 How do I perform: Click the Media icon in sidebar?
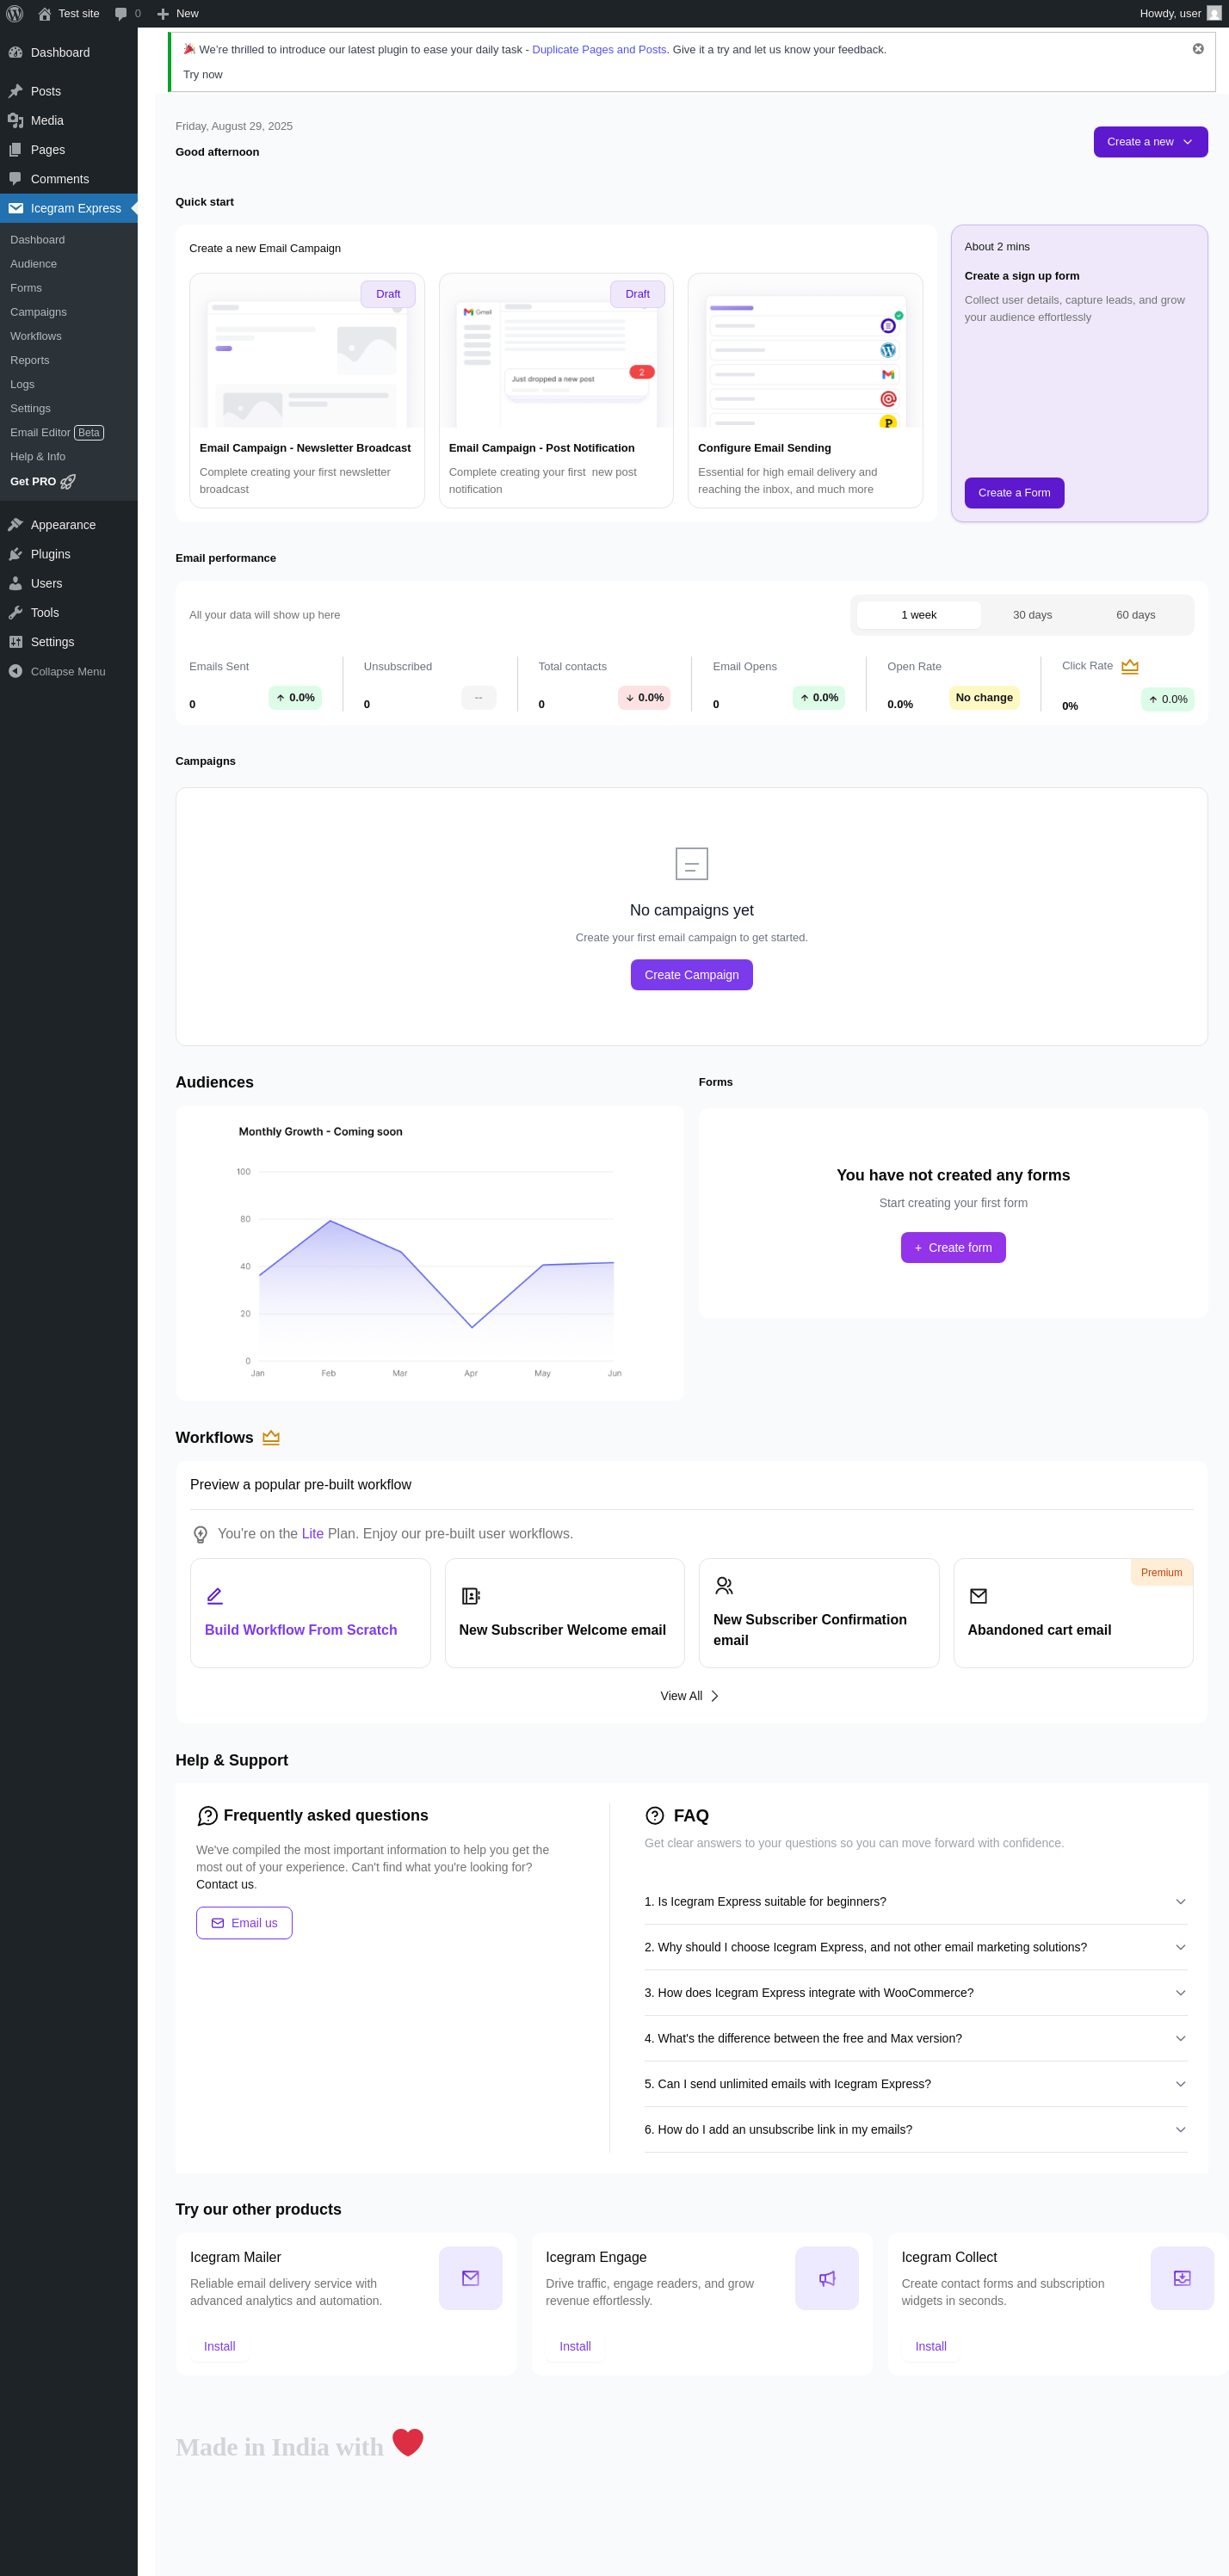(15, 120)
